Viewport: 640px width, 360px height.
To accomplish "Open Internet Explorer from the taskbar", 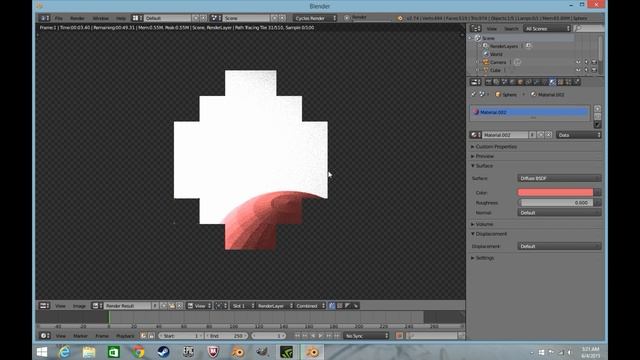I will click(64, 352).
